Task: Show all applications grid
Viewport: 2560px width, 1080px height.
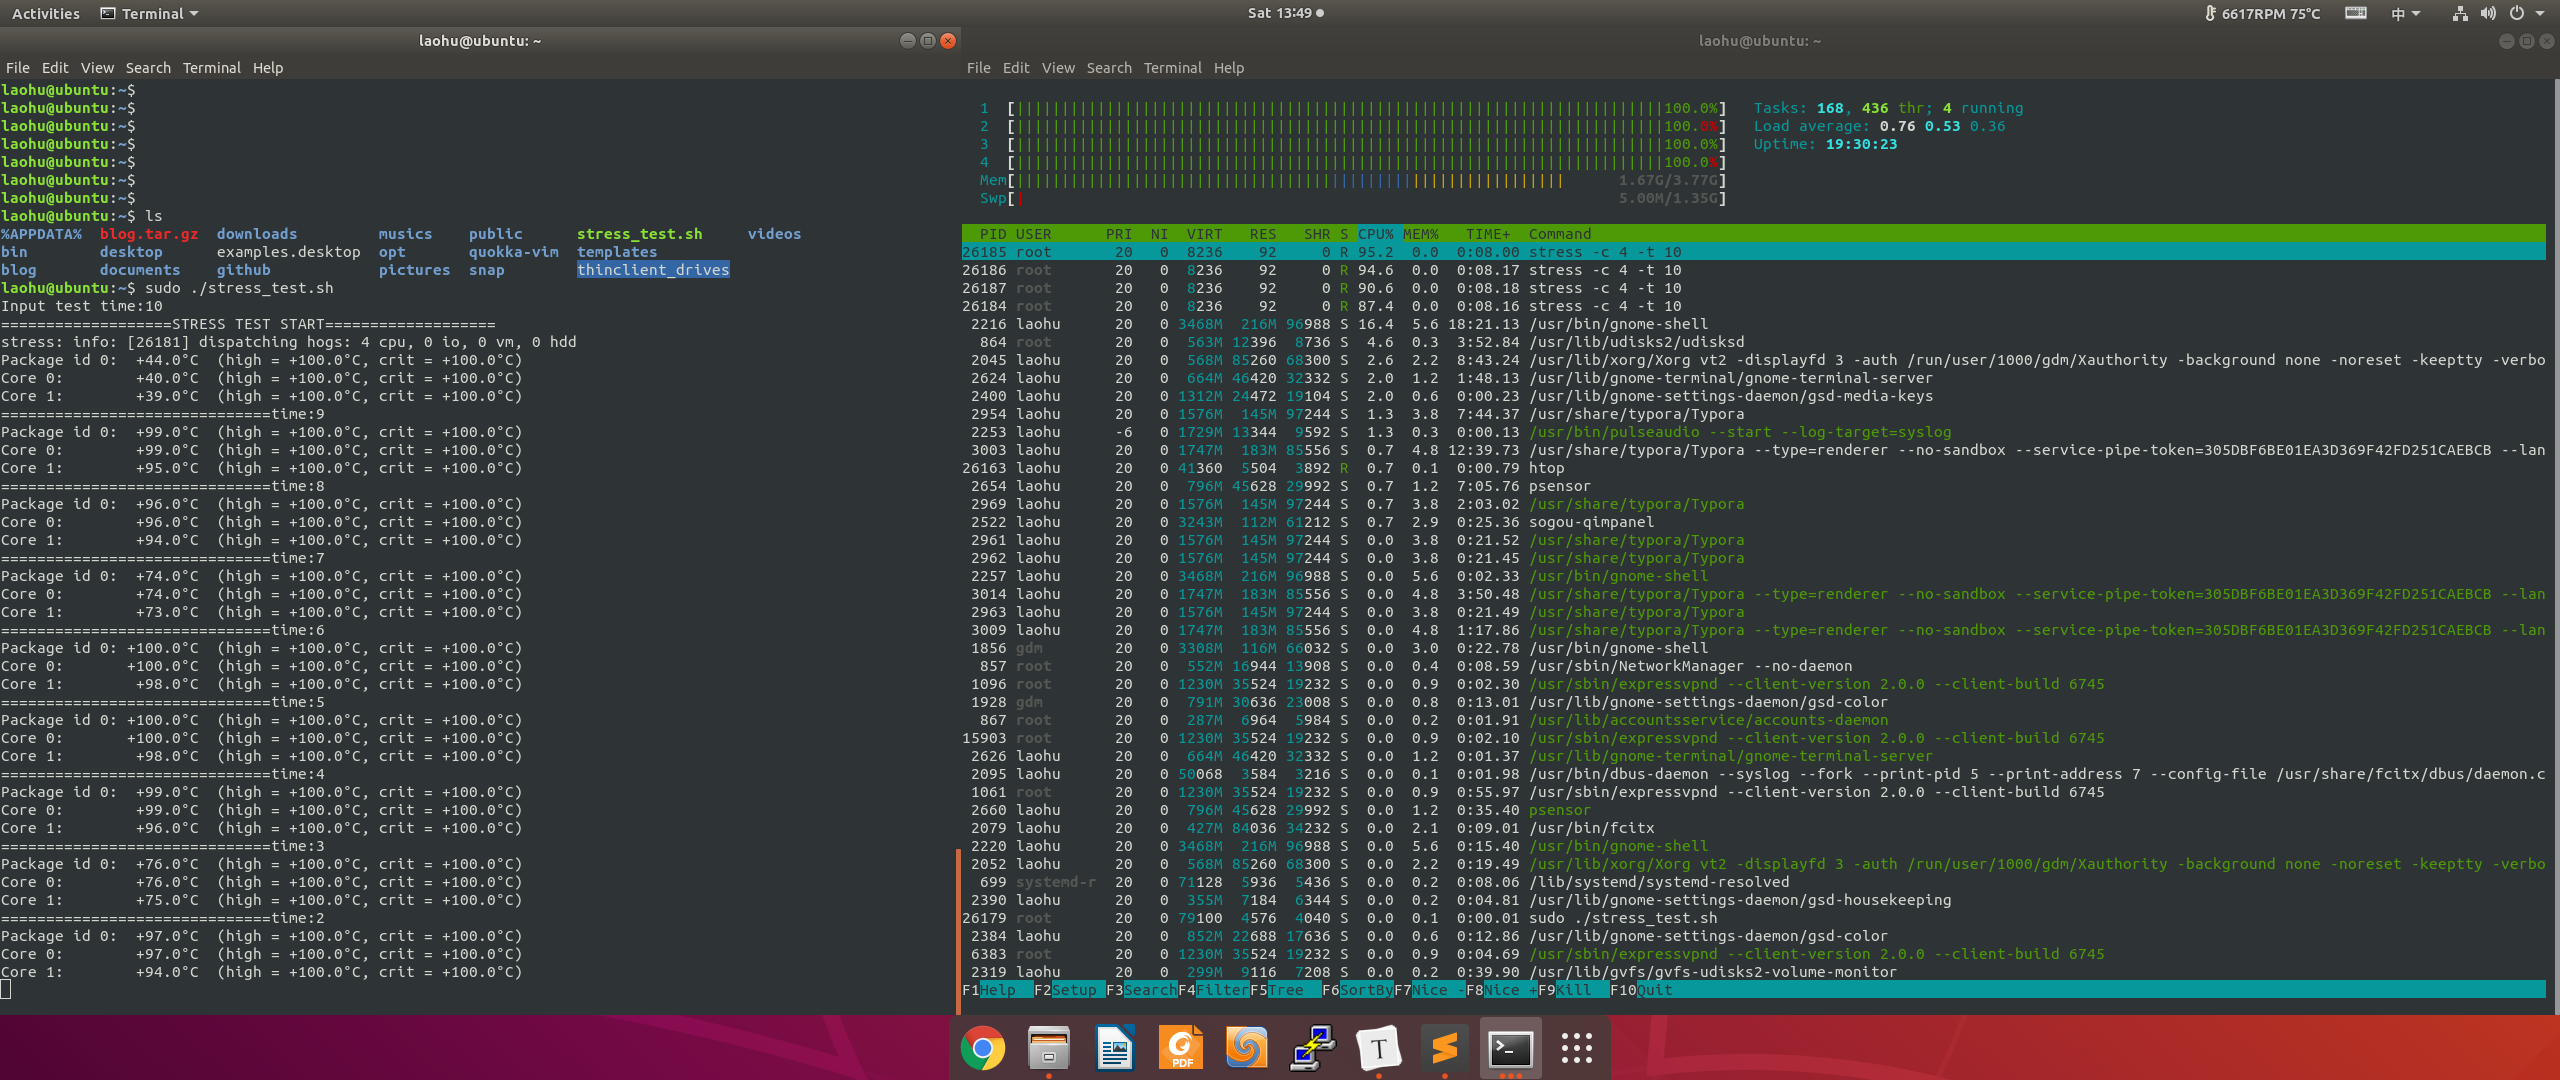Action: click(x=1576, y=1048)
